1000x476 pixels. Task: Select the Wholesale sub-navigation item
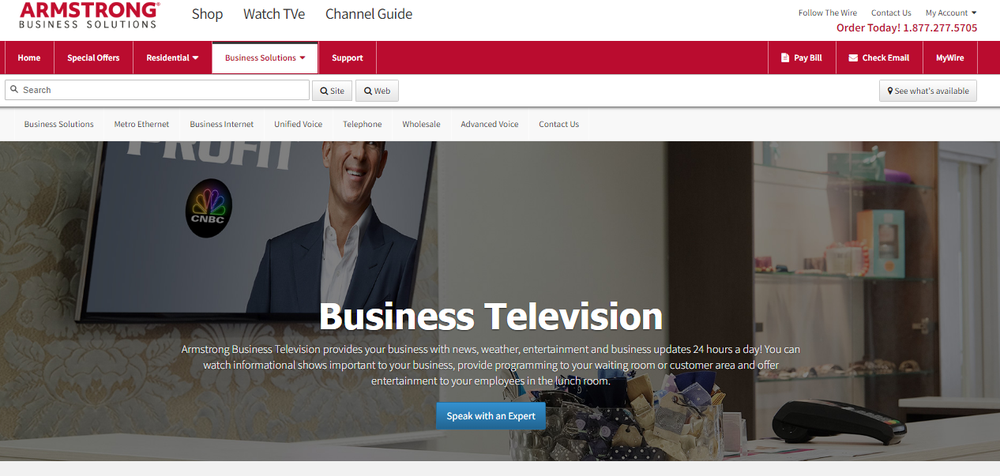point(421,124)
